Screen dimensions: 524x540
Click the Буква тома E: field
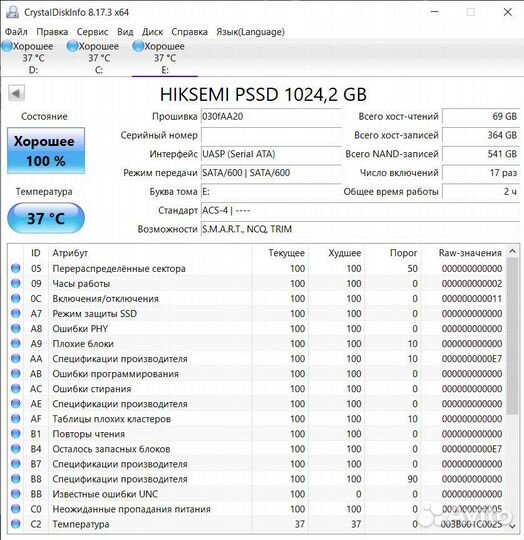click(x=271, y=191)
